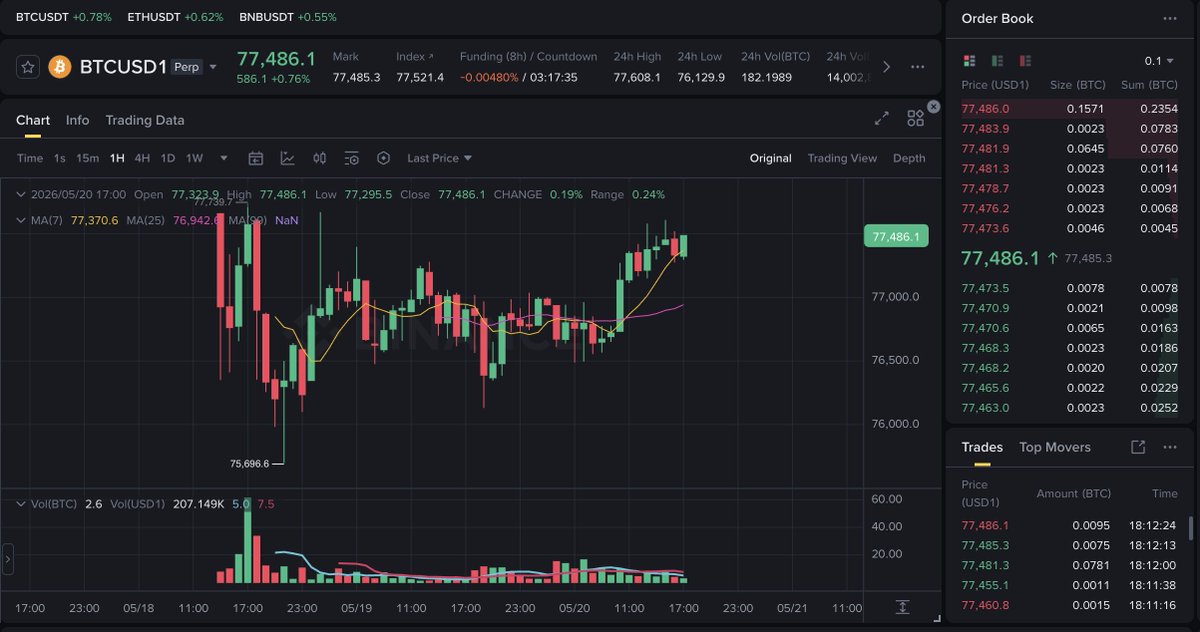This screenshot has width=1200, height=632.
Task: Click the 77,486.1 mid price in order book
Action: [1000, 258]
